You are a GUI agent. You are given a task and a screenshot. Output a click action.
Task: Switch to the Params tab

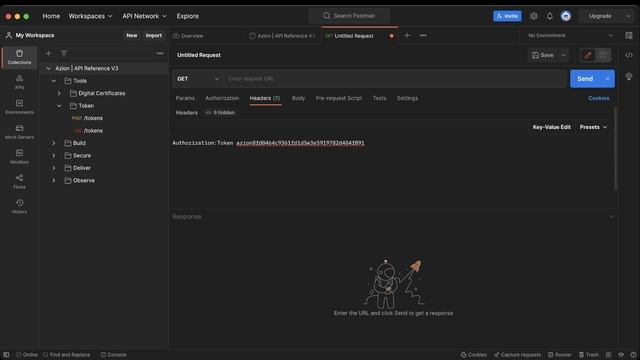tap(185, 98)
